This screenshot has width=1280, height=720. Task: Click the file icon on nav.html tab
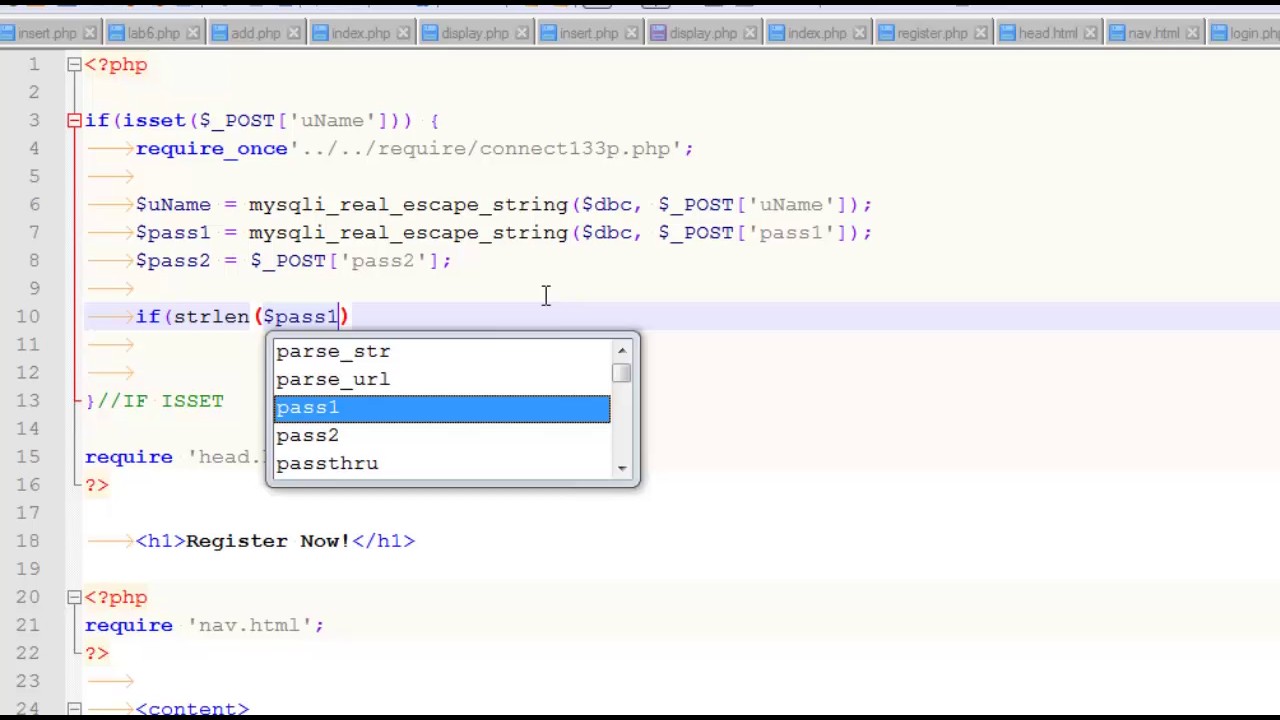[x=1117, y=34]
